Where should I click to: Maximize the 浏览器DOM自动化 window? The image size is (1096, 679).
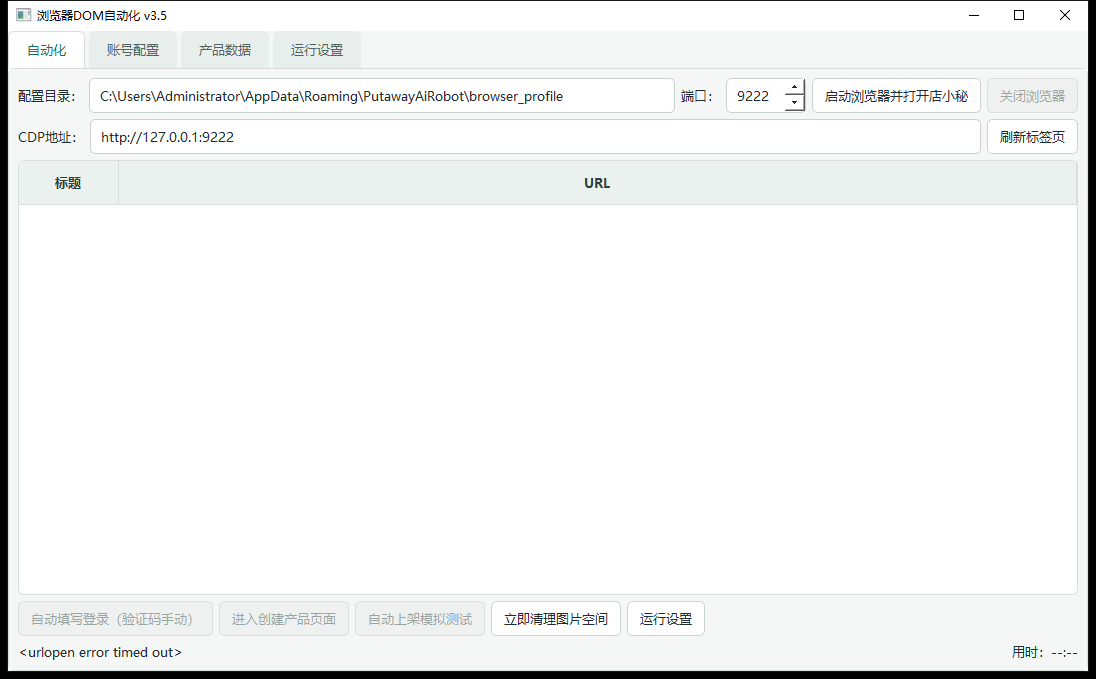pos(1019,15)
